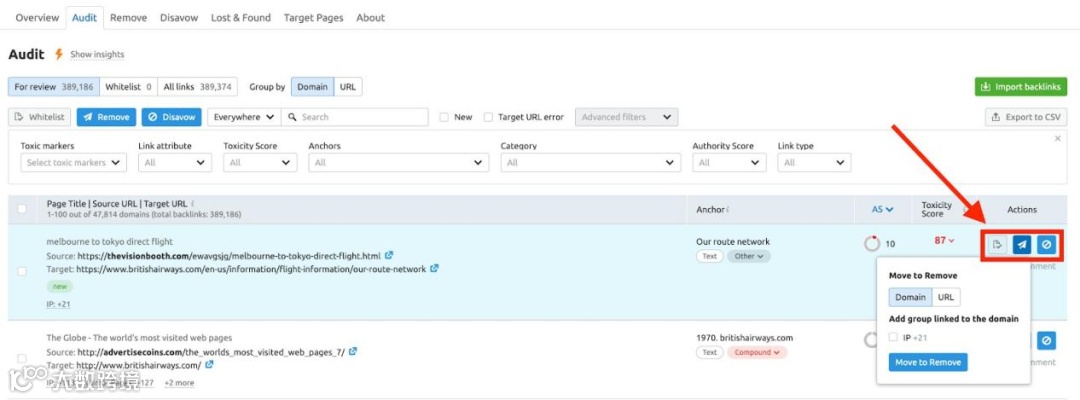Click the lightning insights icon
Screen dimensions: 1080x400
pyautogui.click(x=59, y=54)
